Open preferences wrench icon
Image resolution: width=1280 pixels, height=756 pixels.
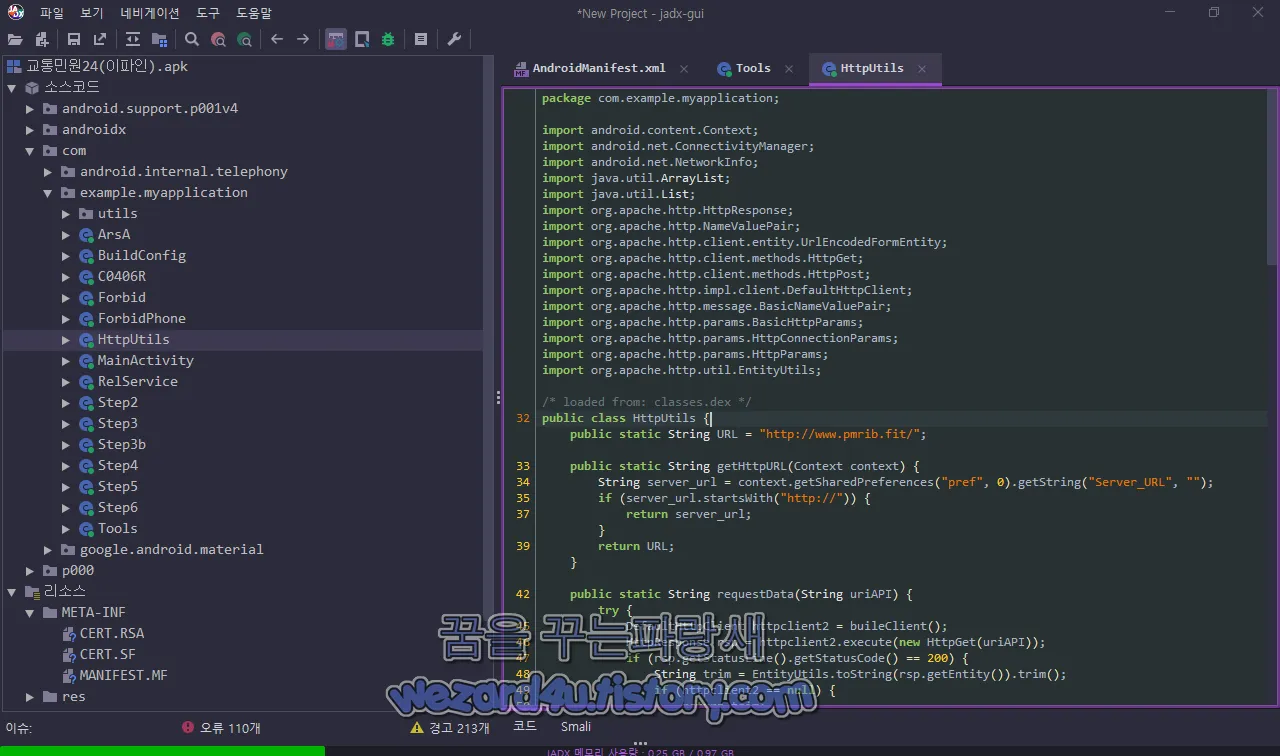(454, 40)
